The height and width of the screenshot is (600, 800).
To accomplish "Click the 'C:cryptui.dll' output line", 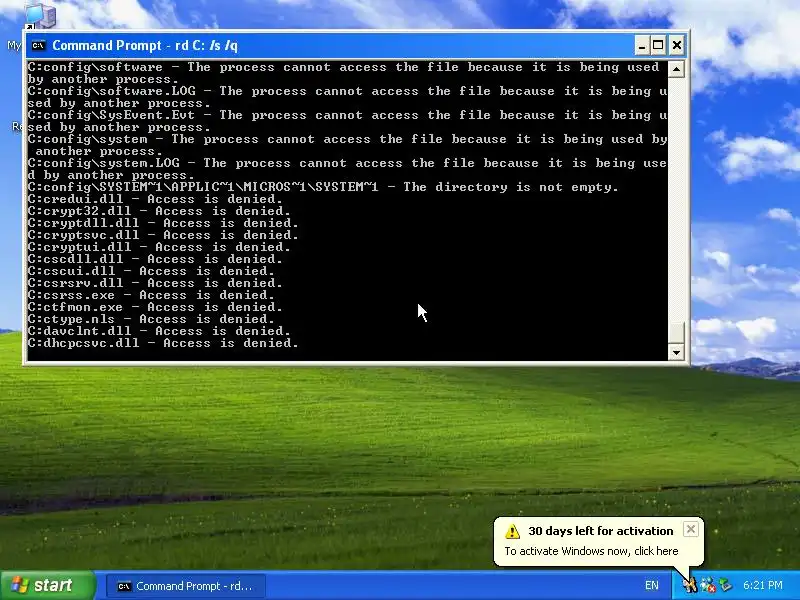I will pos(159,247).
